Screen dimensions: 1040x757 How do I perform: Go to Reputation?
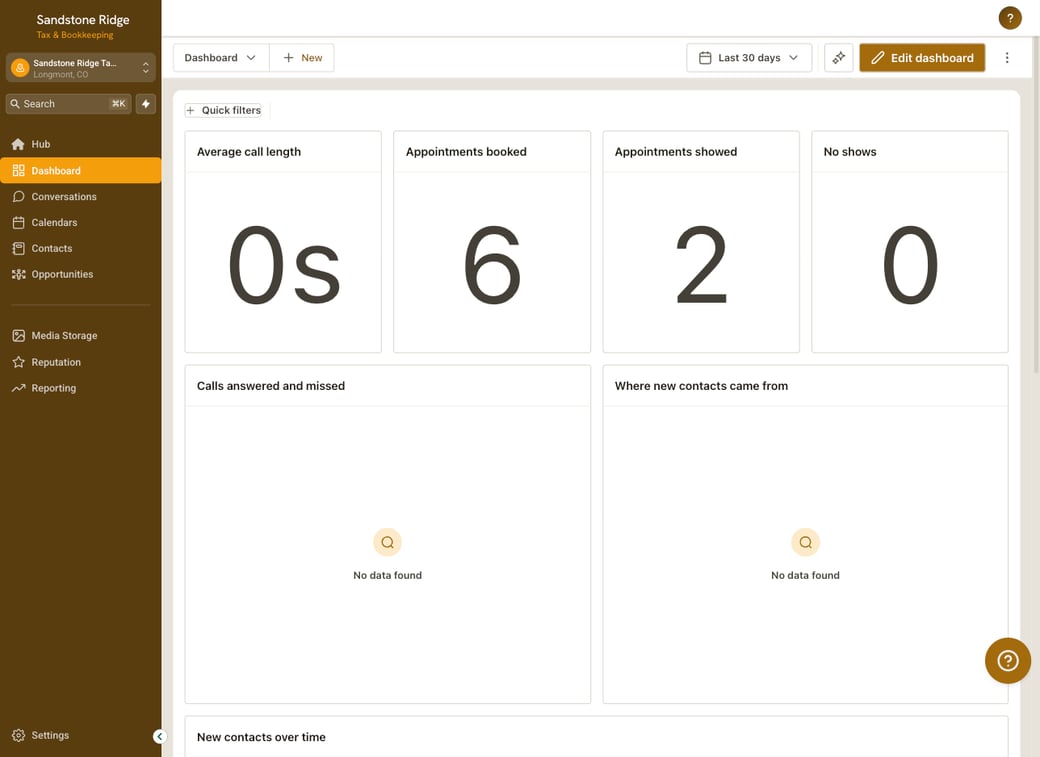point(80,362)
